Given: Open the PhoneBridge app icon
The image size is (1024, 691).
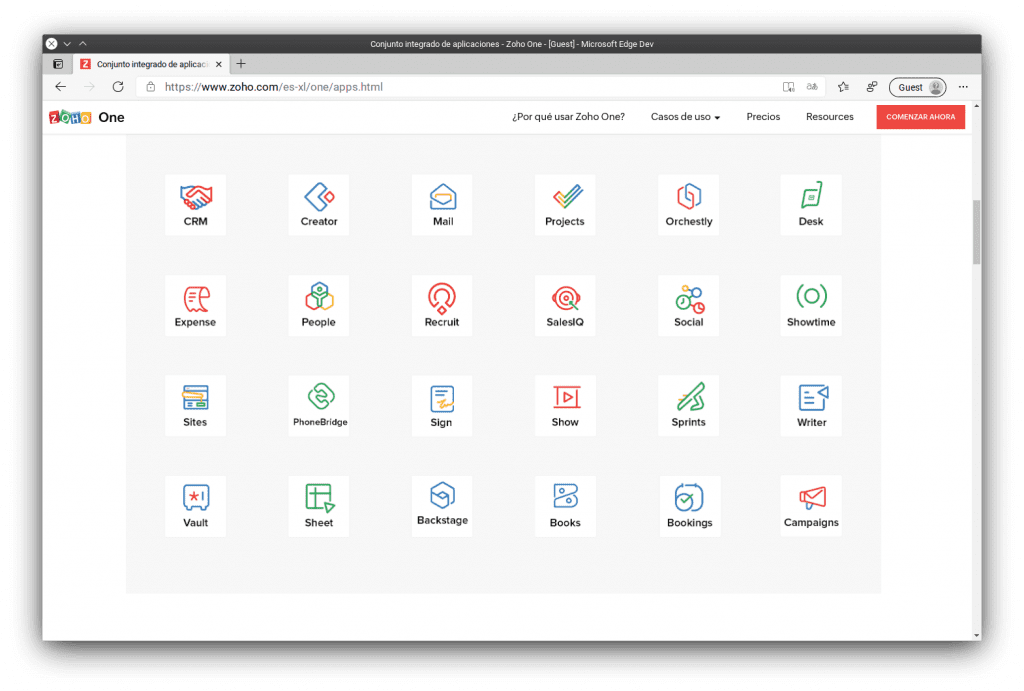Looking at the screenshot, I should click(x=319, y=406).
